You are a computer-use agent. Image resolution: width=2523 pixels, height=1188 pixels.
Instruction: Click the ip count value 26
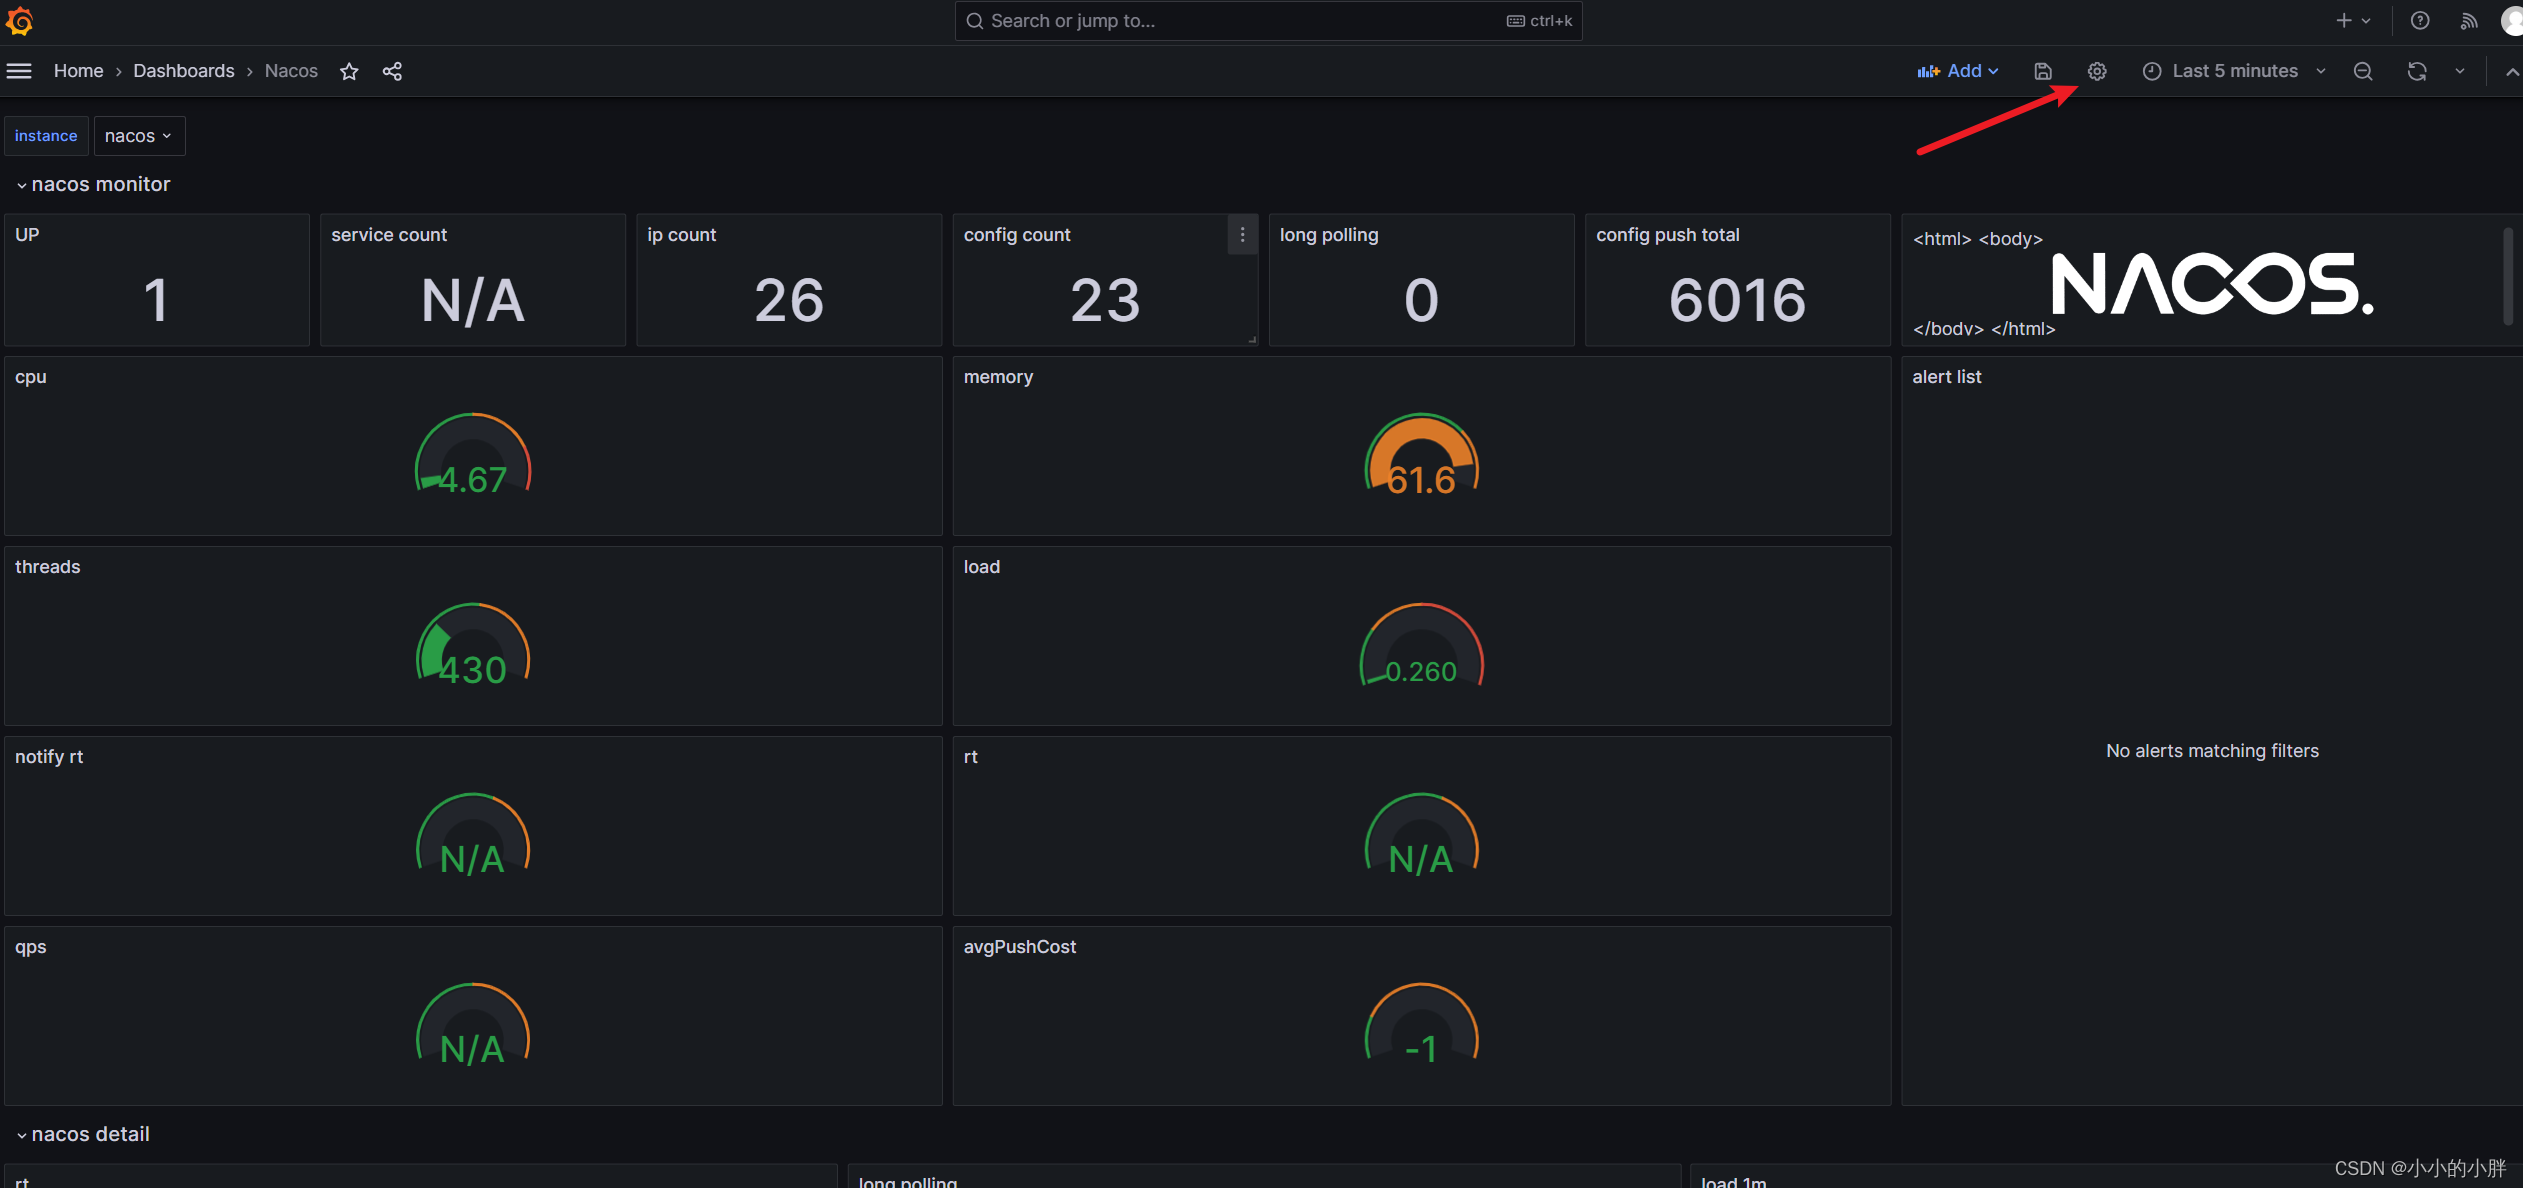789,300
